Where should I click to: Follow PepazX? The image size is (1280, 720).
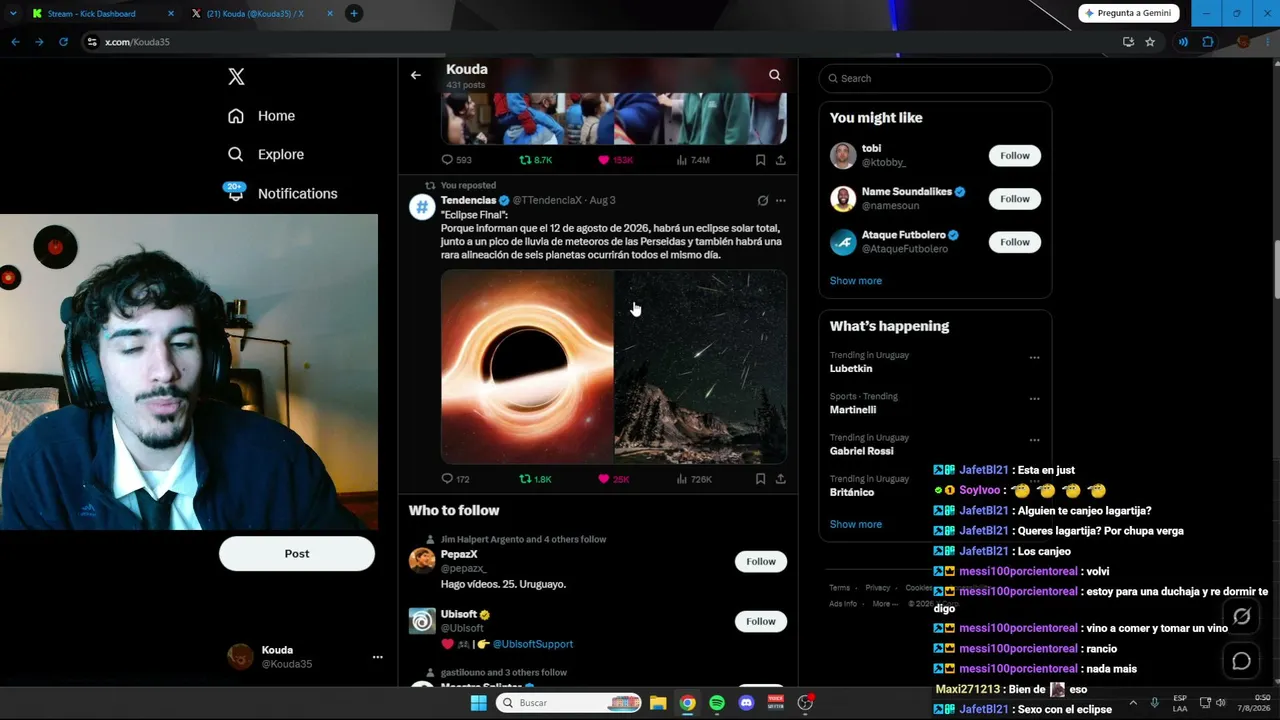coord(761,562)
